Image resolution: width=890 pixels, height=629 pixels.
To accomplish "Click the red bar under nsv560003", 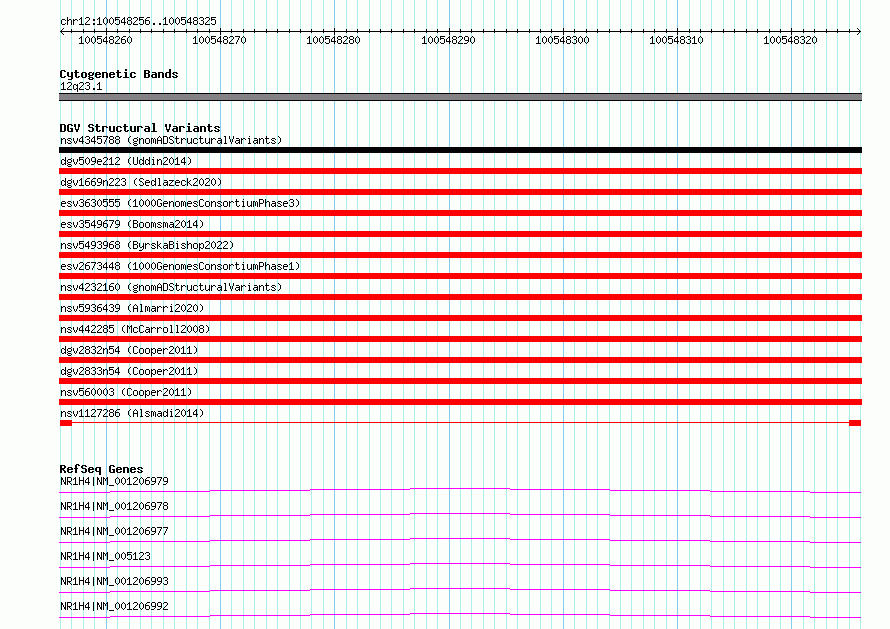I will 460,402.
